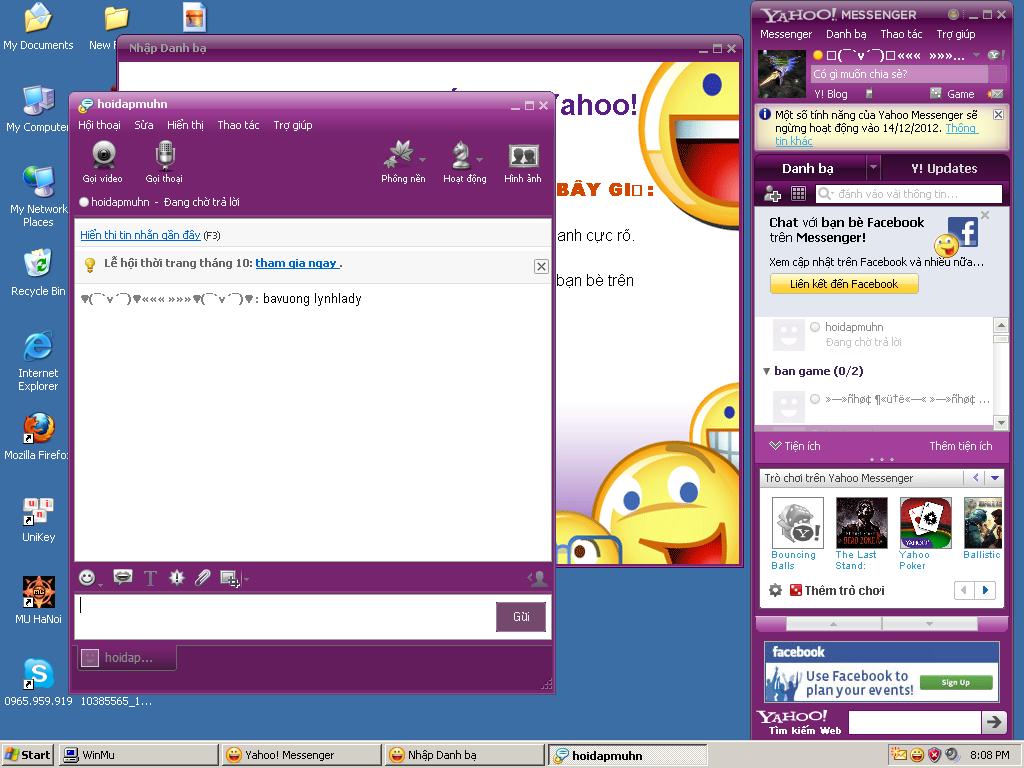Viewport: 1024px width, 768px height.
Task: Open the Yahoo Poker game
Action: (925, 523)
